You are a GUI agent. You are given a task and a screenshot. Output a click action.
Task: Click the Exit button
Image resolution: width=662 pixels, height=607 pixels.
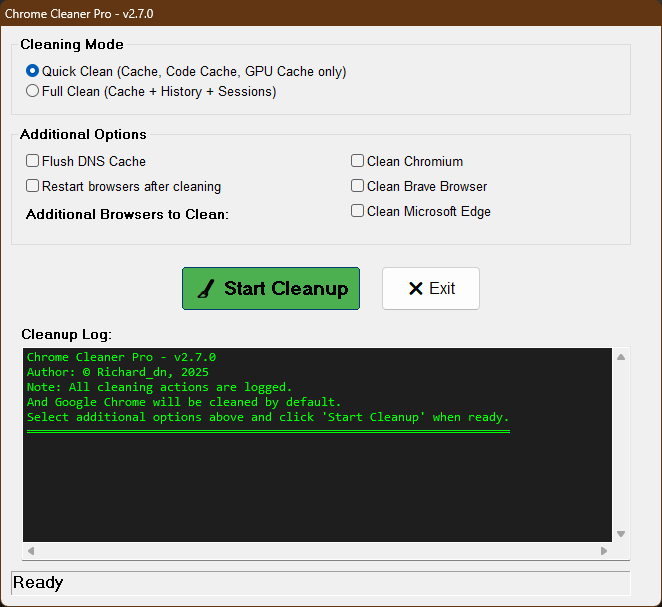tap(431, 288)
